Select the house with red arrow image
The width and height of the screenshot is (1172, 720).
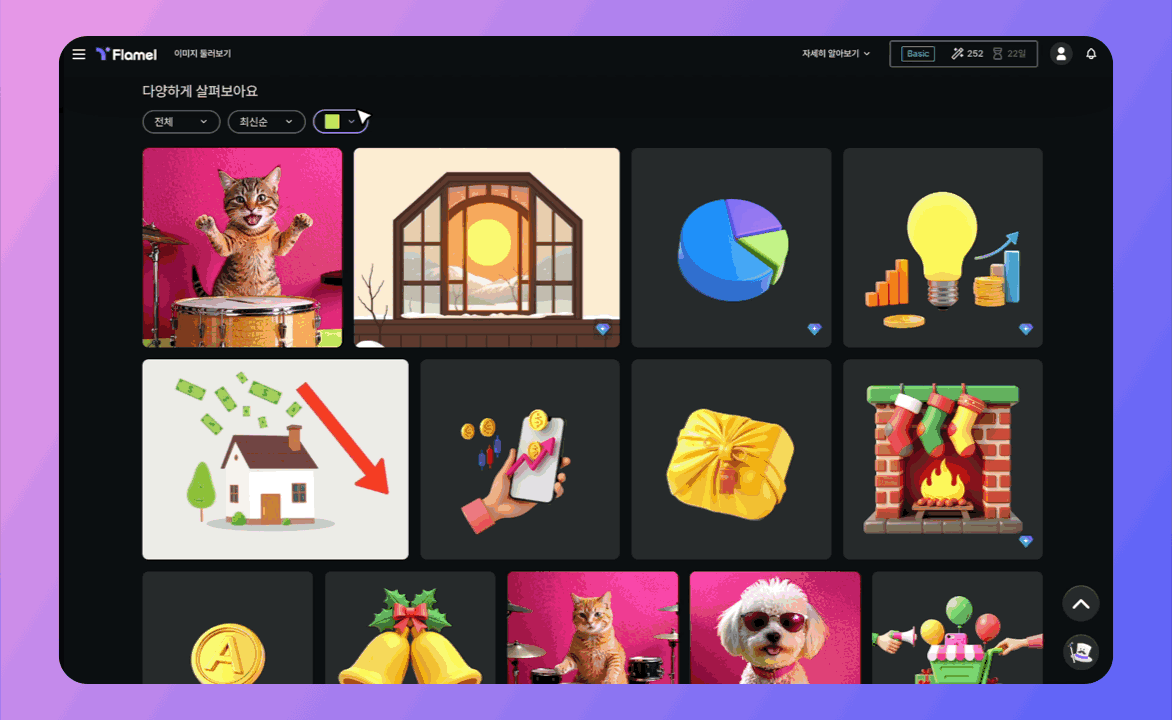point(275,459)
